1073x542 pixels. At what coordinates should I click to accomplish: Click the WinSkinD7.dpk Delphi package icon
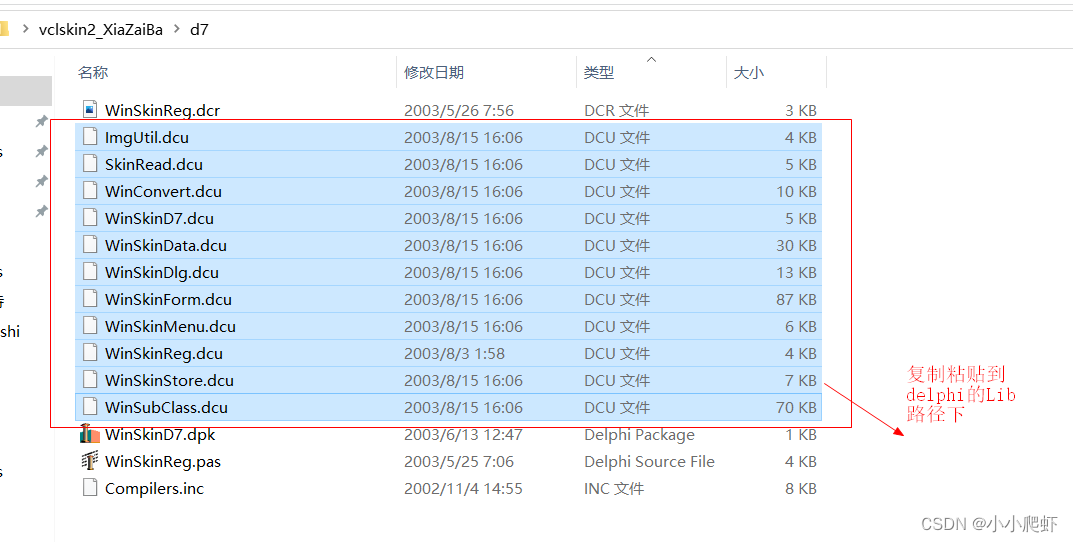pyautogui.click(x=90, y=434)
